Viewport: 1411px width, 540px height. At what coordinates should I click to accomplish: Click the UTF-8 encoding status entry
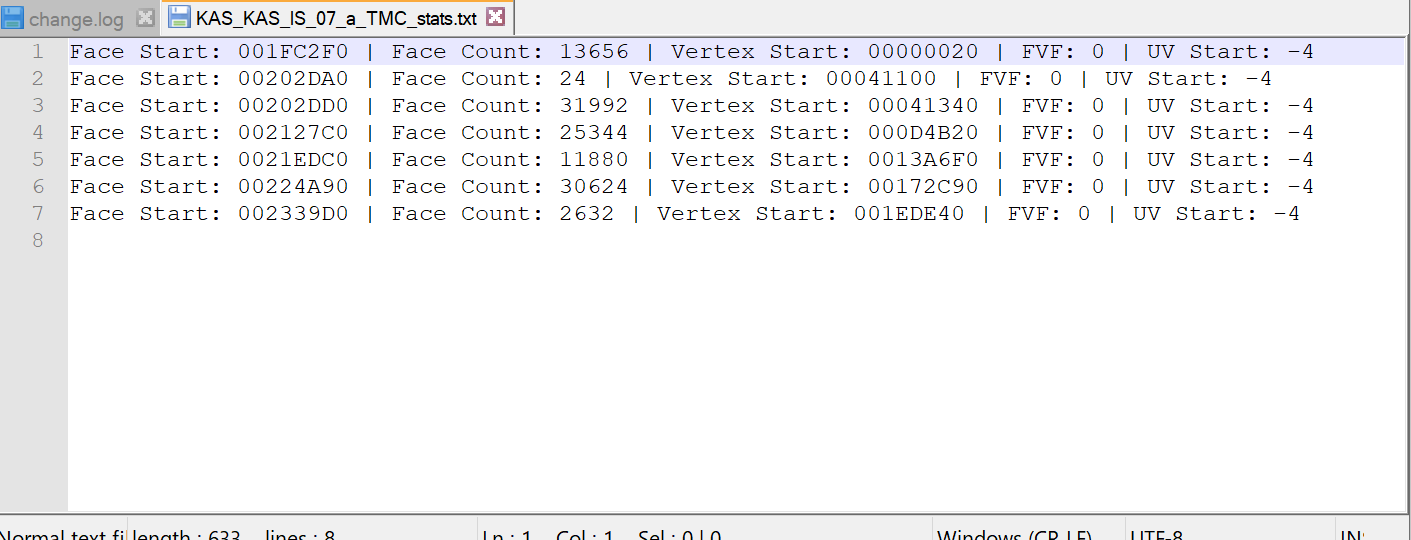(x=1157, y=534)
